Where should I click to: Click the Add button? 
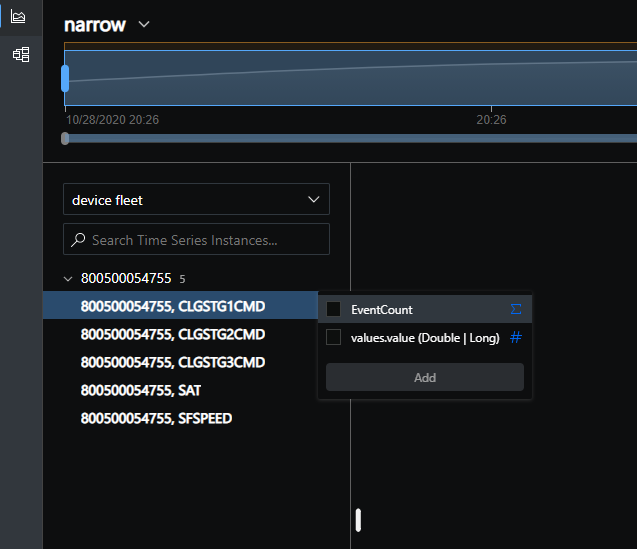click(425, 378)
